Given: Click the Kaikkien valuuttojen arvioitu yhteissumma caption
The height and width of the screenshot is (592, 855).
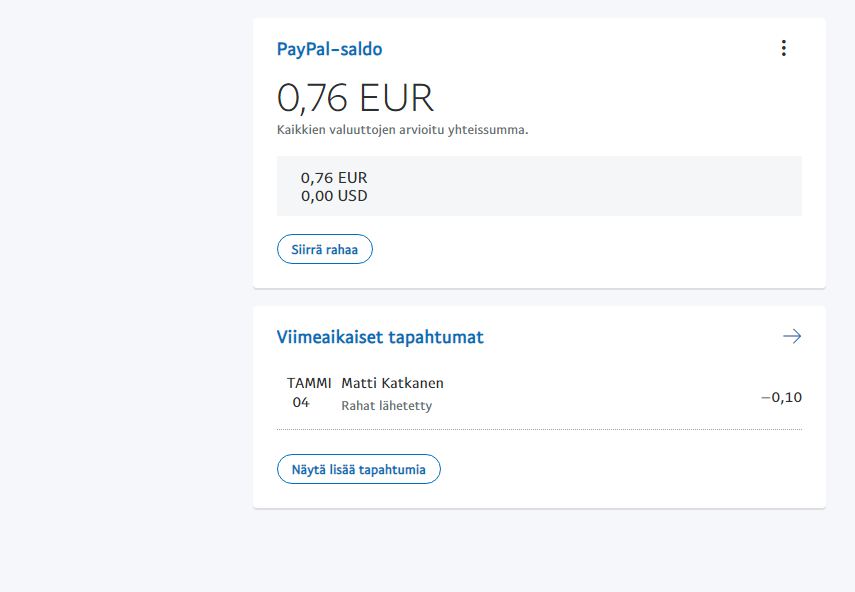Looking at the screenshot, I should 402,129.
